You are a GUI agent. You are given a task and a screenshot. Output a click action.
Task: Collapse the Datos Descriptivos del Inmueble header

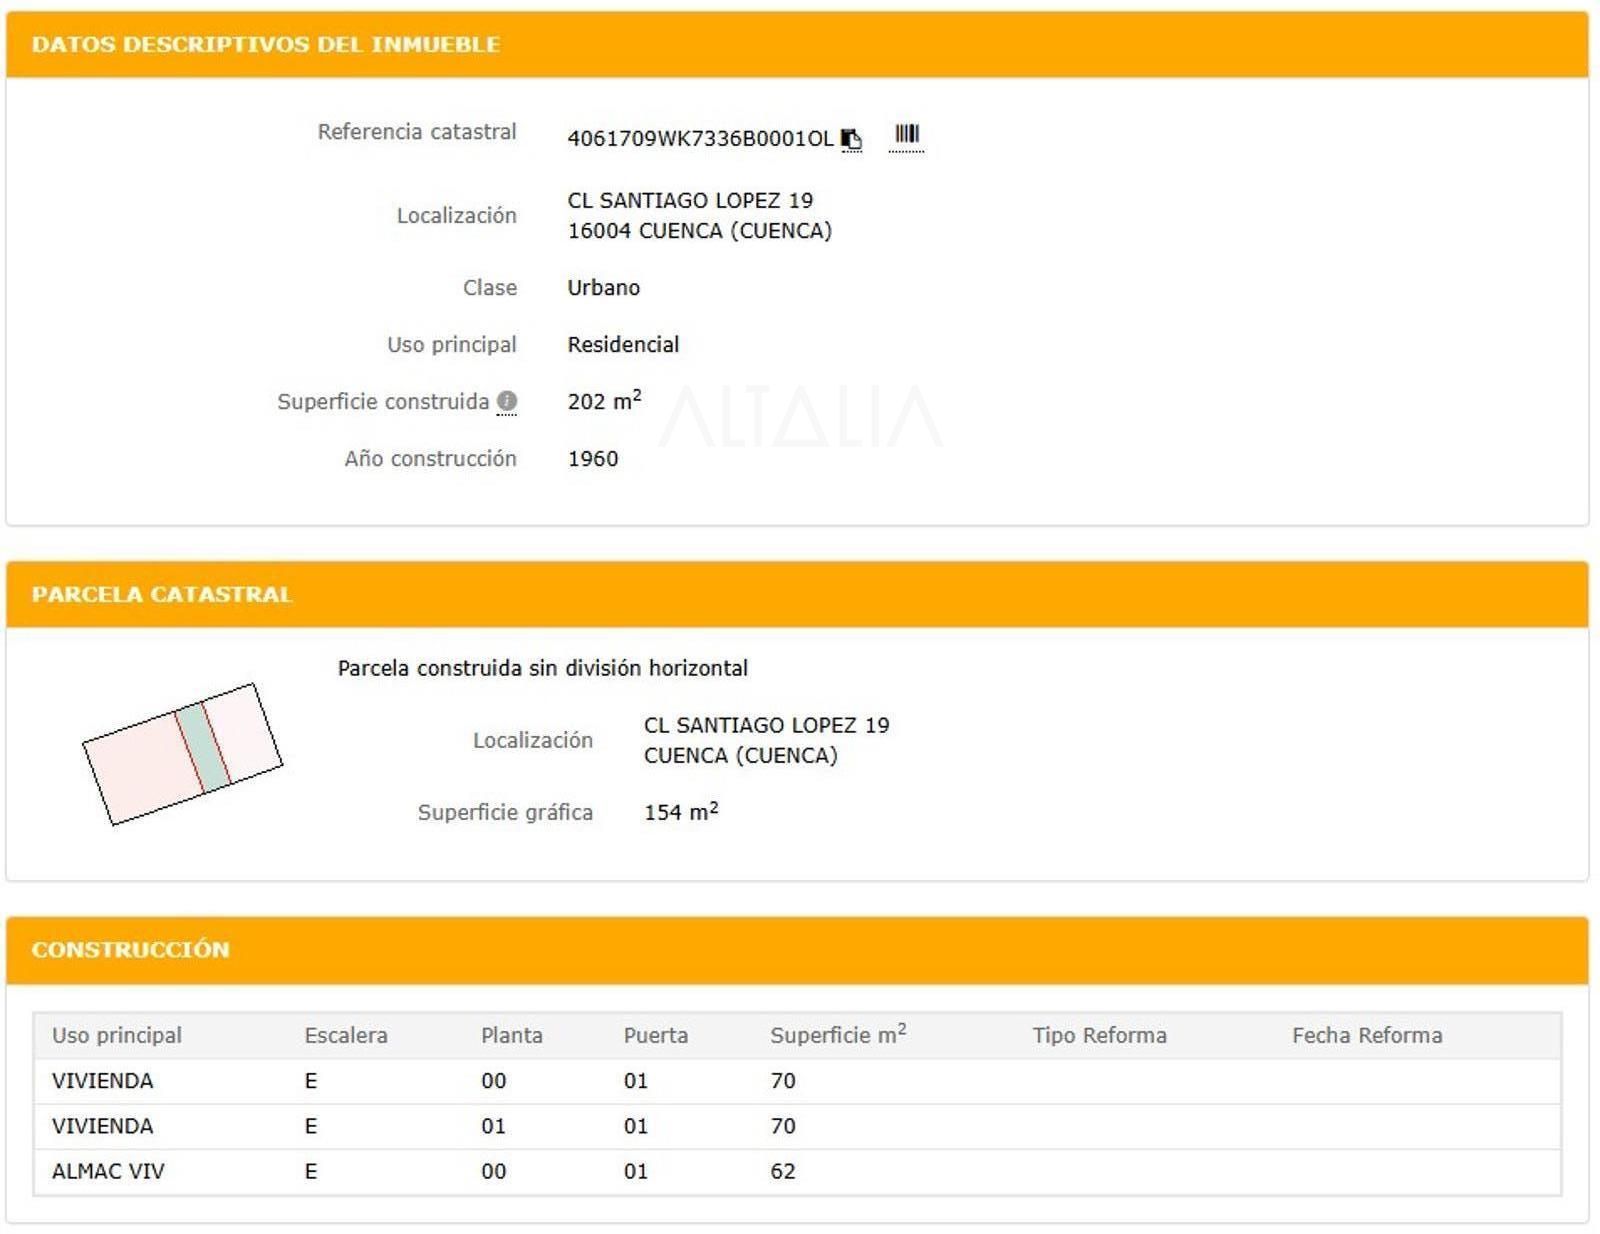(266, 45)
